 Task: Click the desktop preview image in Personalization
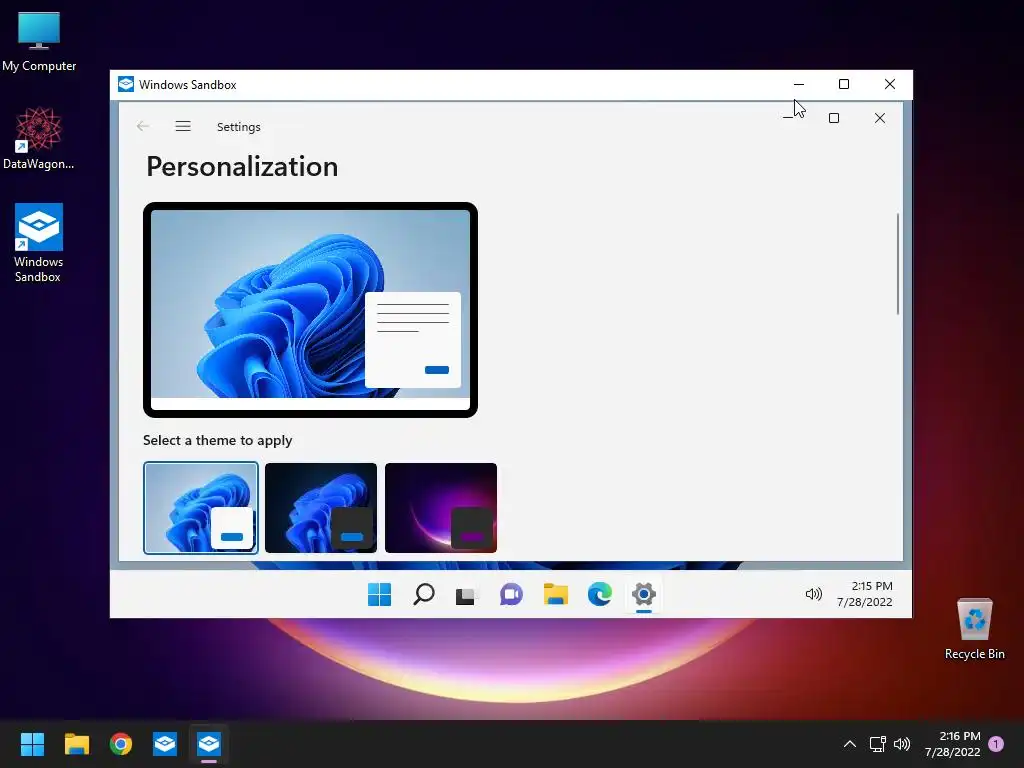tap(310, 310)
